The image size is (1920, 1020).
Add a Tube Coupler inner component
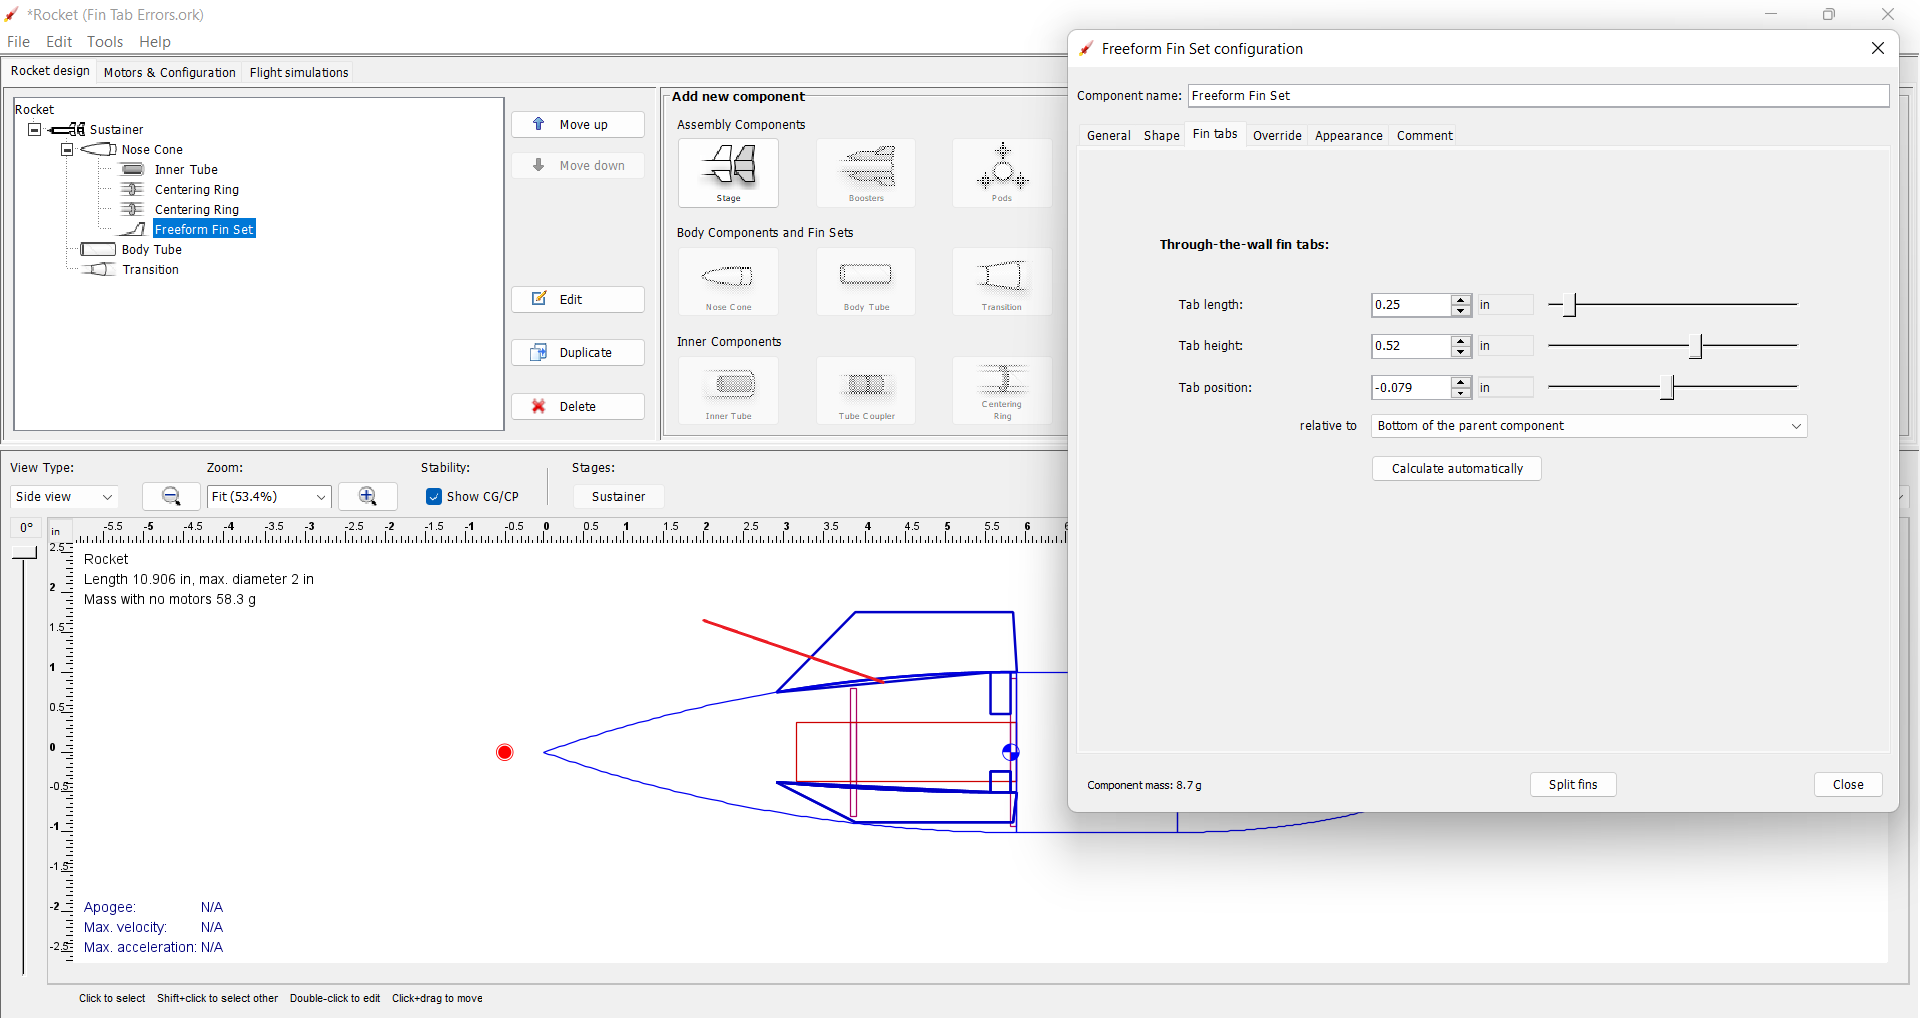866,390
